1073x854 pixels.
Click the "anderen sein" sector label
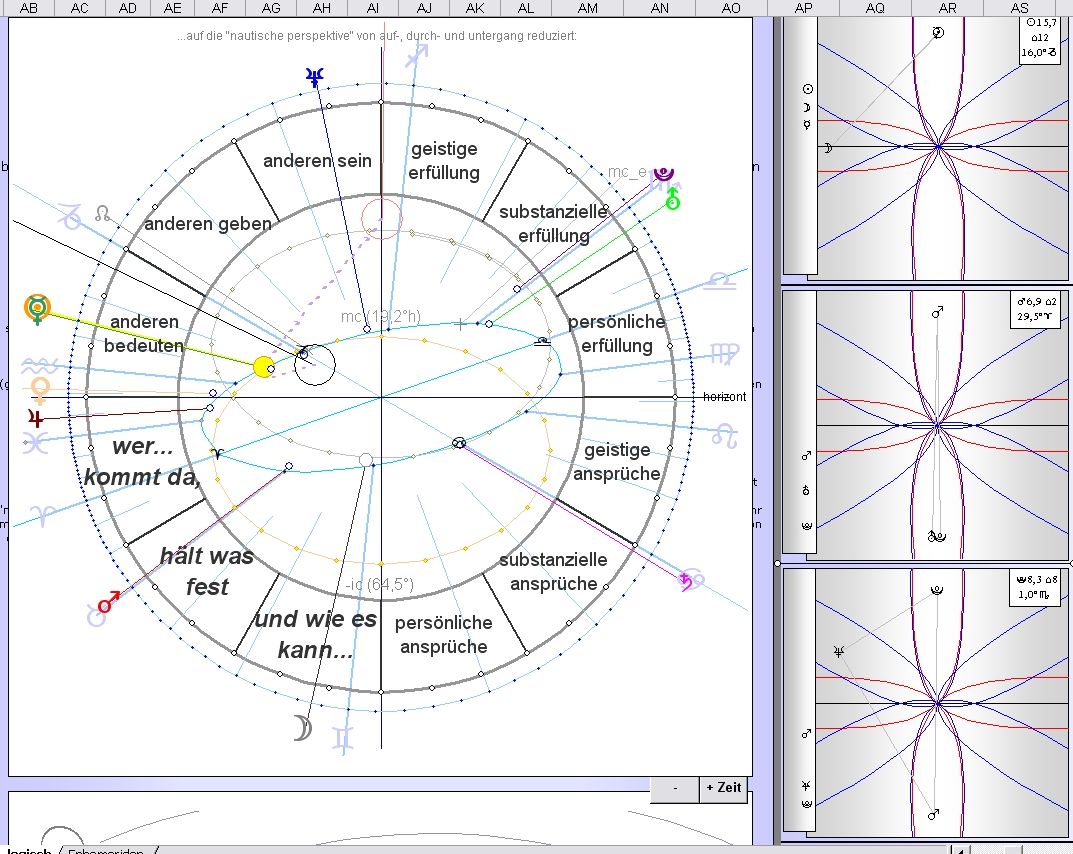pyautogui.click(x=317, y=161)
